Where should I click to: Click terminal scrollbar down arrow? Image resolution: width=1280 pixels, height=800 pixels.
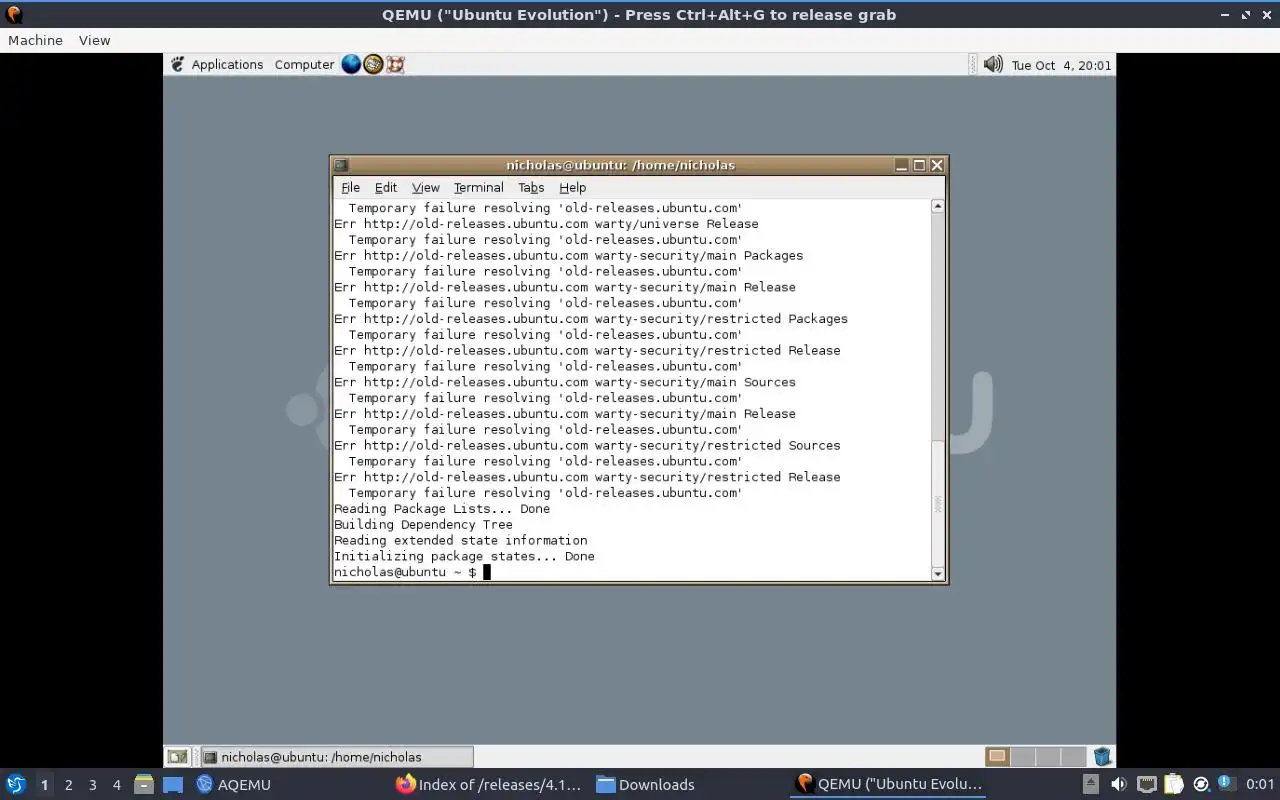(938, 574)
